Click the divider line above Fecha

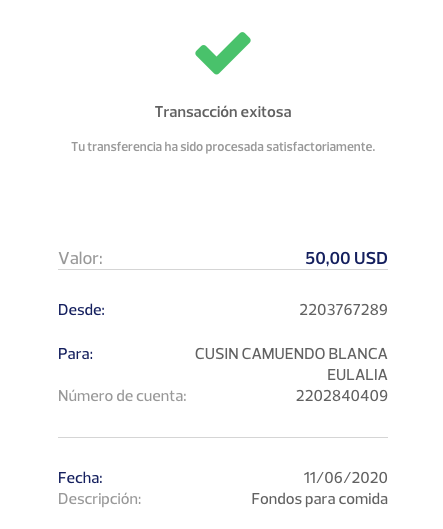click(223, 438)
